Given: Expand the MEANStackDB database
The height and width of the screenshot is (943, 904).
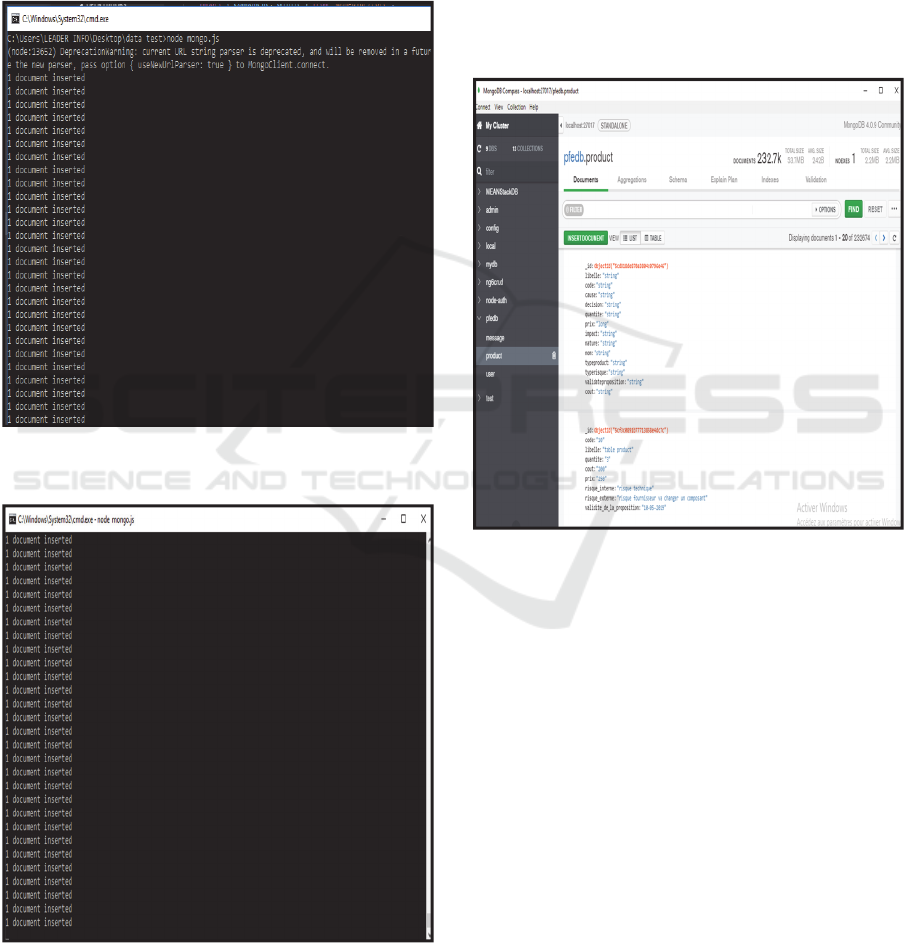Looking at the screenshot, I should pos(479,190).
